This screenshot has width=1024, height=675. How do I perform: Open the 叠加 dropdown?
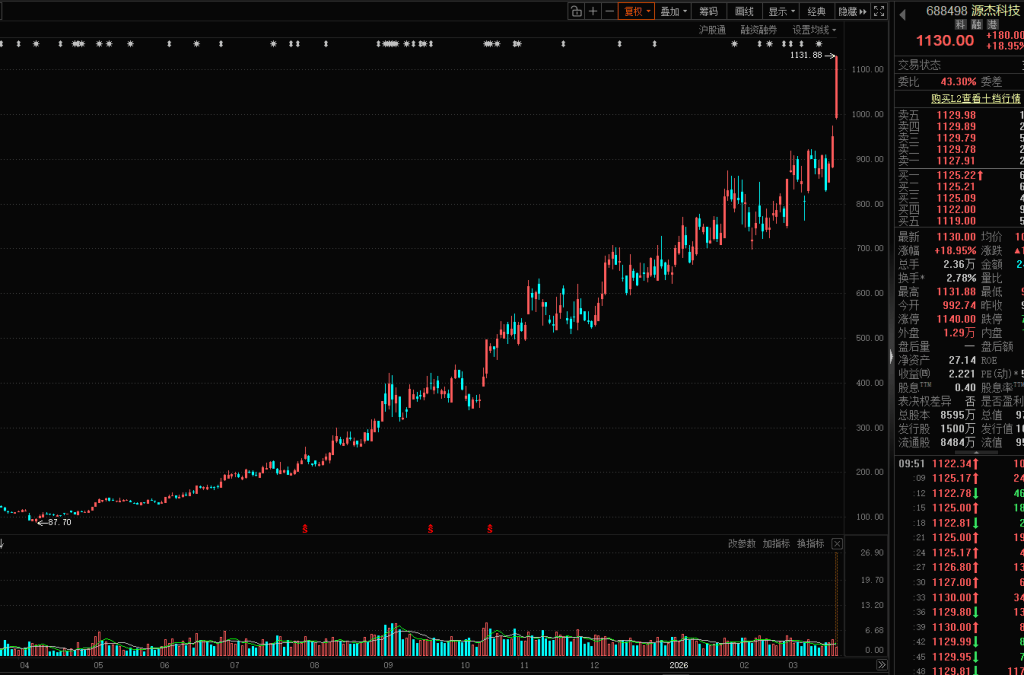(673, 11)
